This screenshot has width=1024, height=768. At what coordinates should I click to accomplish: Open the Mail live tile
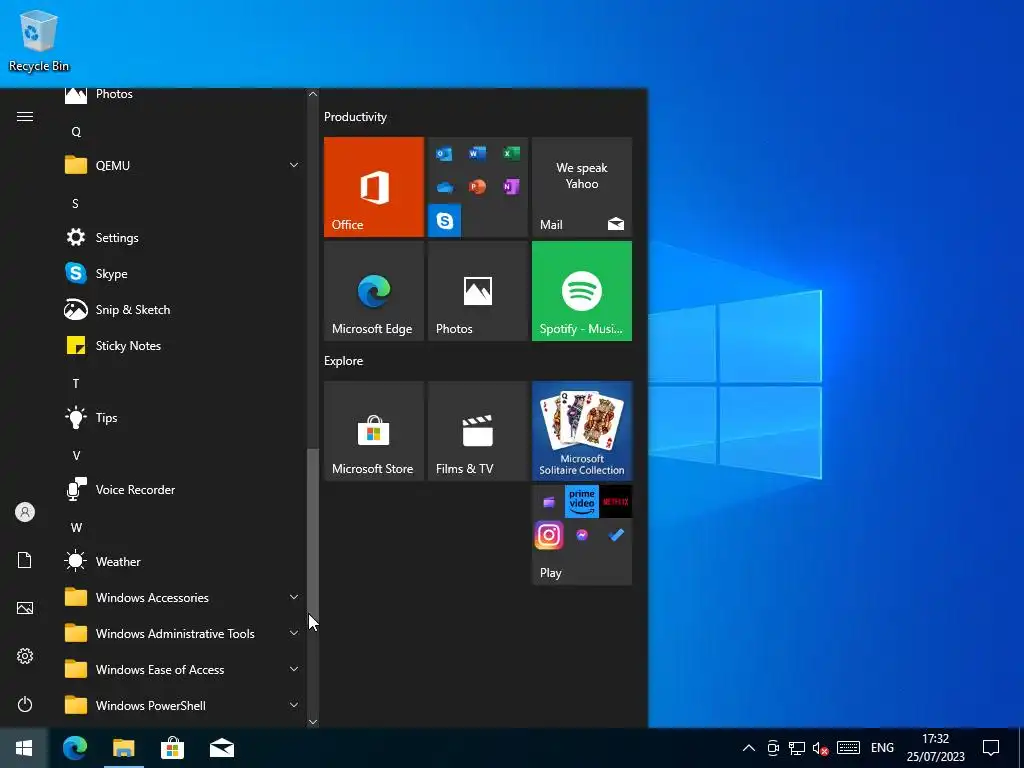[x=582, y=187]
